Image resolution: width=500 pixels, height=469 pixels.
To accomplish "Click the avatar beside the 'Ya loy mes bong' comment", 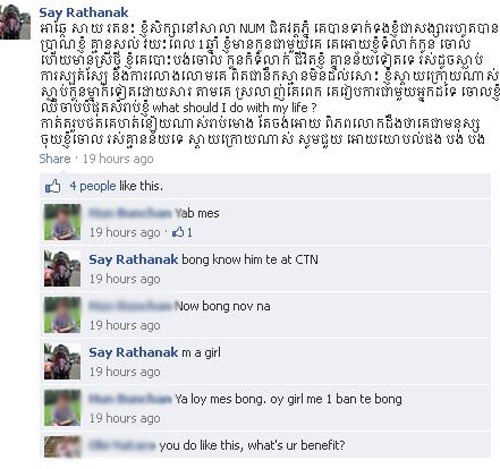I will click(x=62, y=408).
